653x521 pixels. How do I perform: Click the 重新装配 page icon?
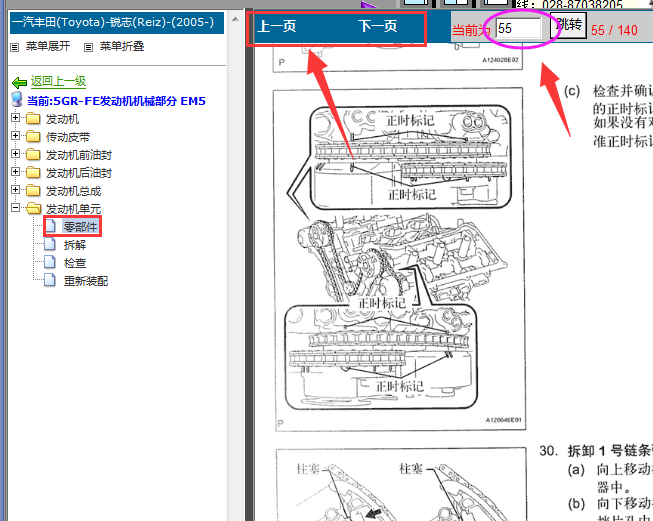pyautogui.click(x=50, y=280)
